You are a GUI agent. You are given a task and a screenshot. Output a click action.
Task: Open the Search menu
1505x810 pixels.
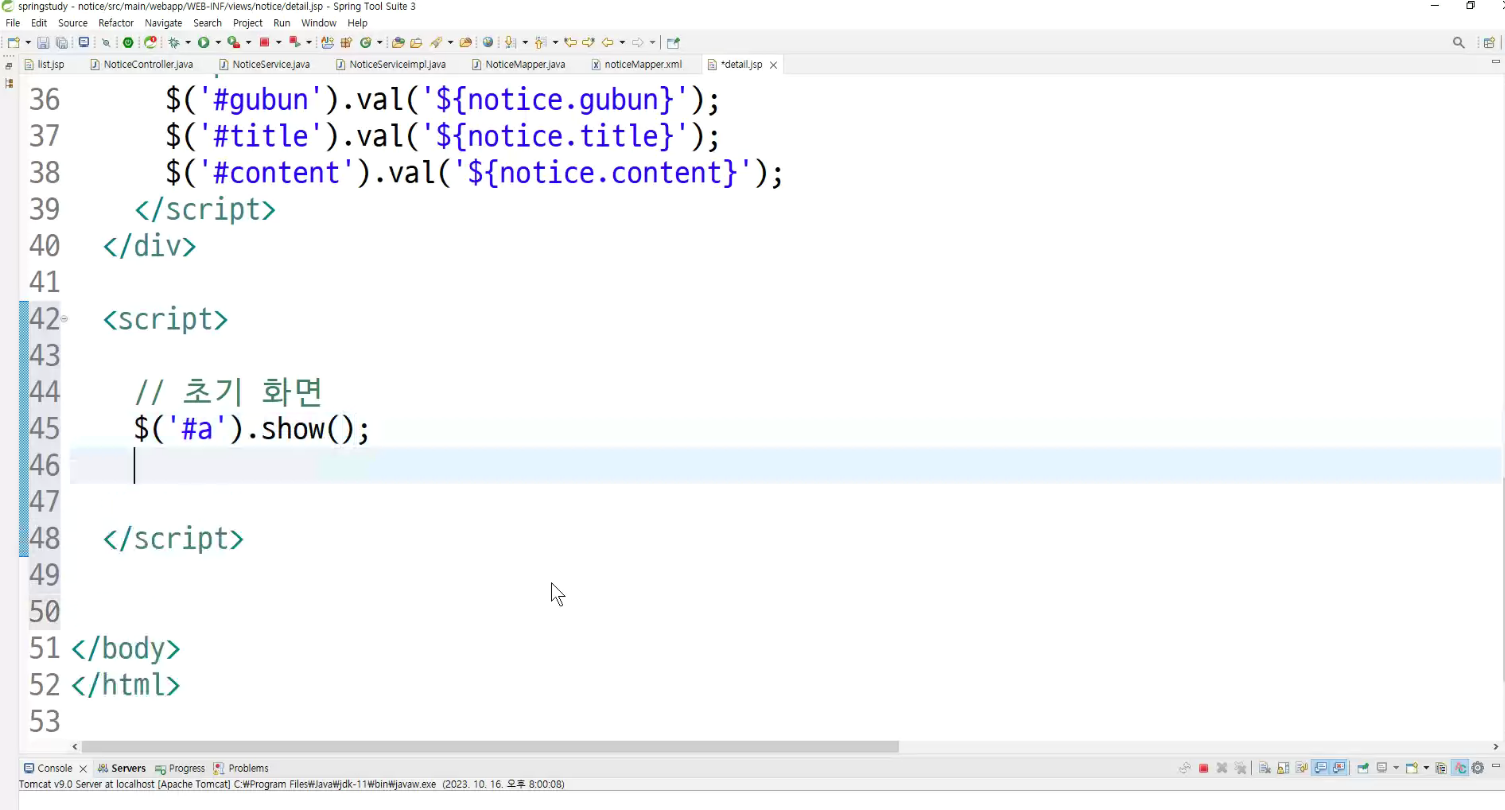click(207, 23)
